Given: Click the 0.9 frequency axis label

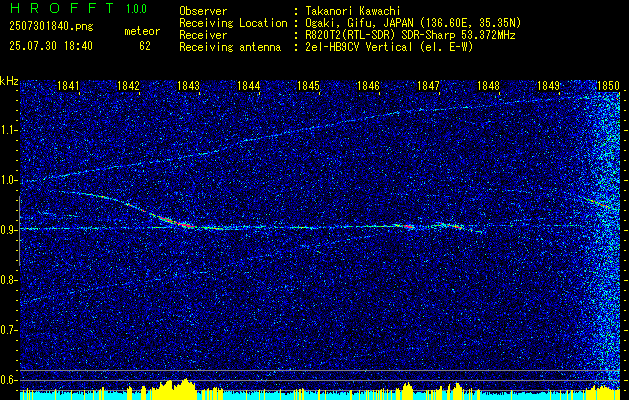Looking at the screenshot, I should coord(8,230).
